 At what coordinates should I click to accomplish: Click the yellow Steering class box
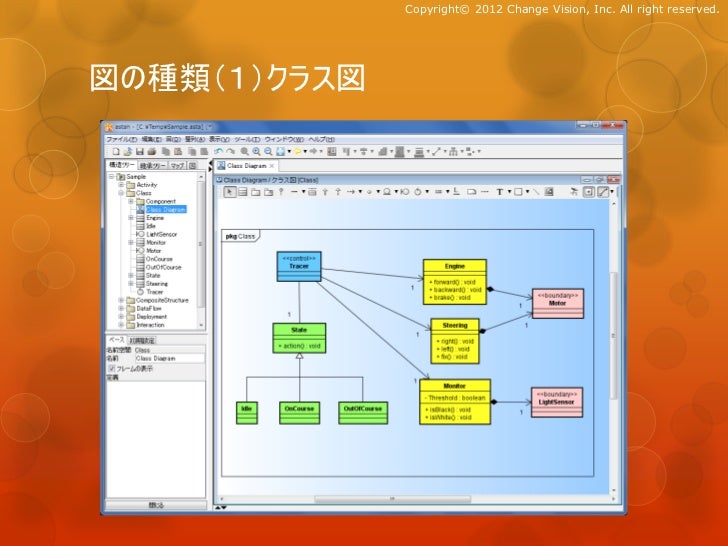[x=455, y=341]
